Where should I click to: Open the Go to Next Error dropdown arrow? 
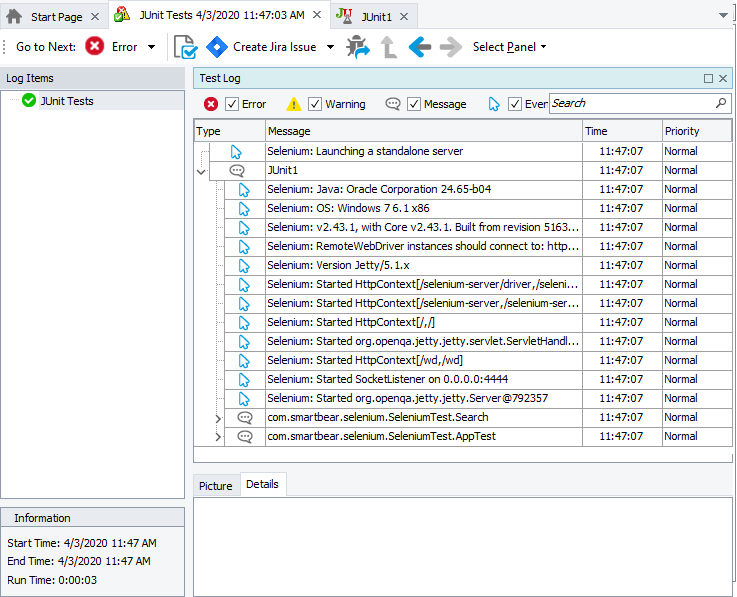pyautogui.click(x=151, y=47)
